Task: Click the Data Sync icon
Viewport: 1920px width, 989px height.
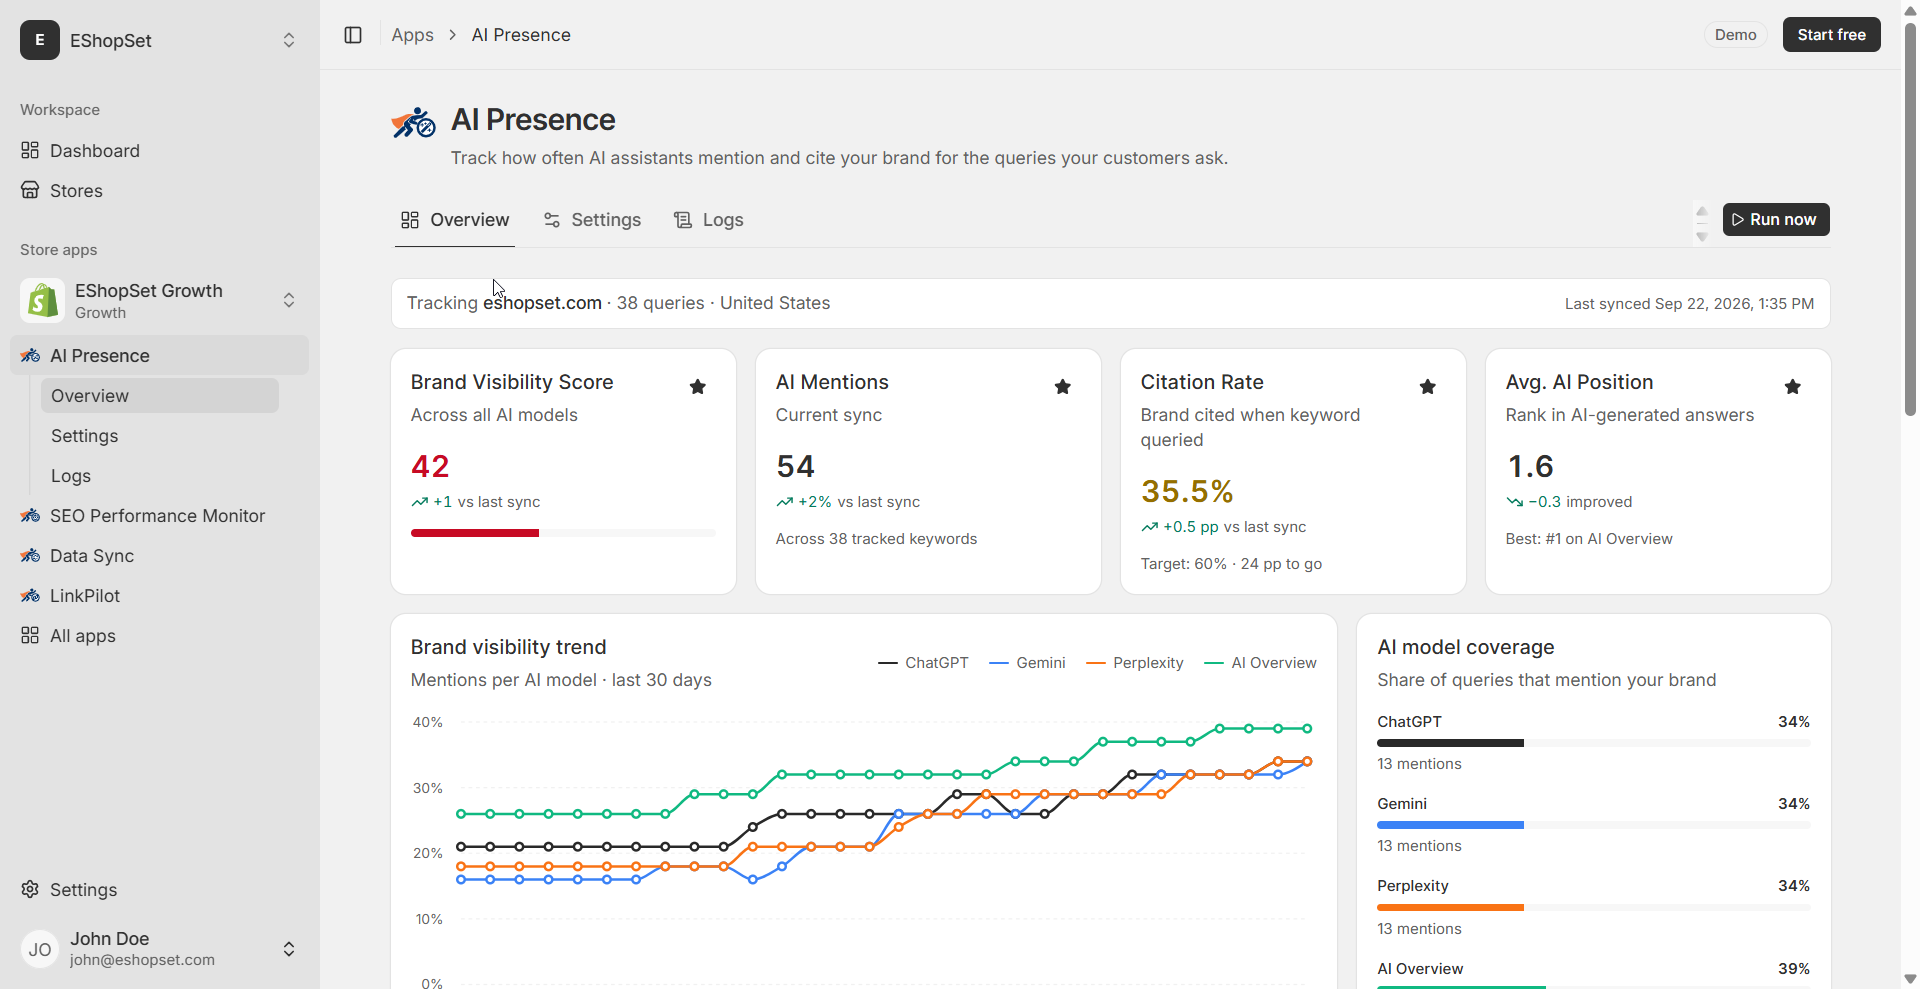Action: click(30, 556)
